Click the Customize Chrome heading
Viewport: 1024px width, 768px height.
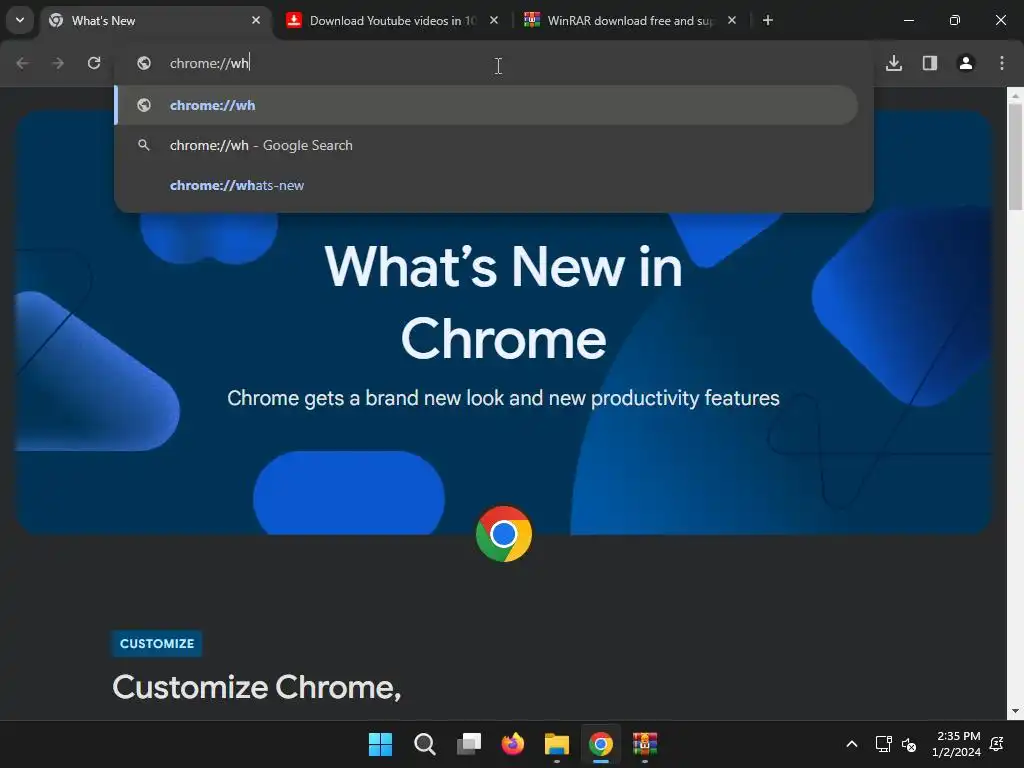click(x=257, y=687)
